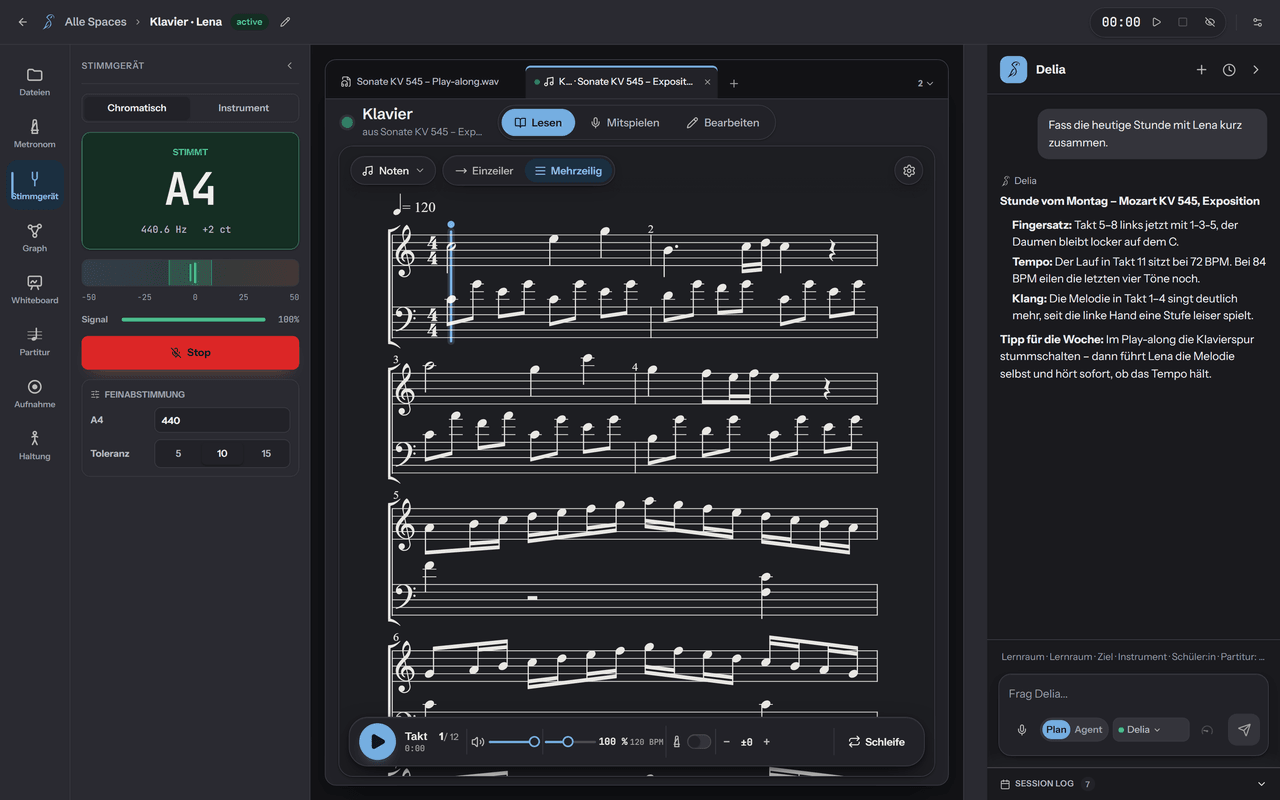Open the Dateien sidebar panel
Image resolution: width=1280 pixels, height=800 pixels.
(x=34, y=82)
